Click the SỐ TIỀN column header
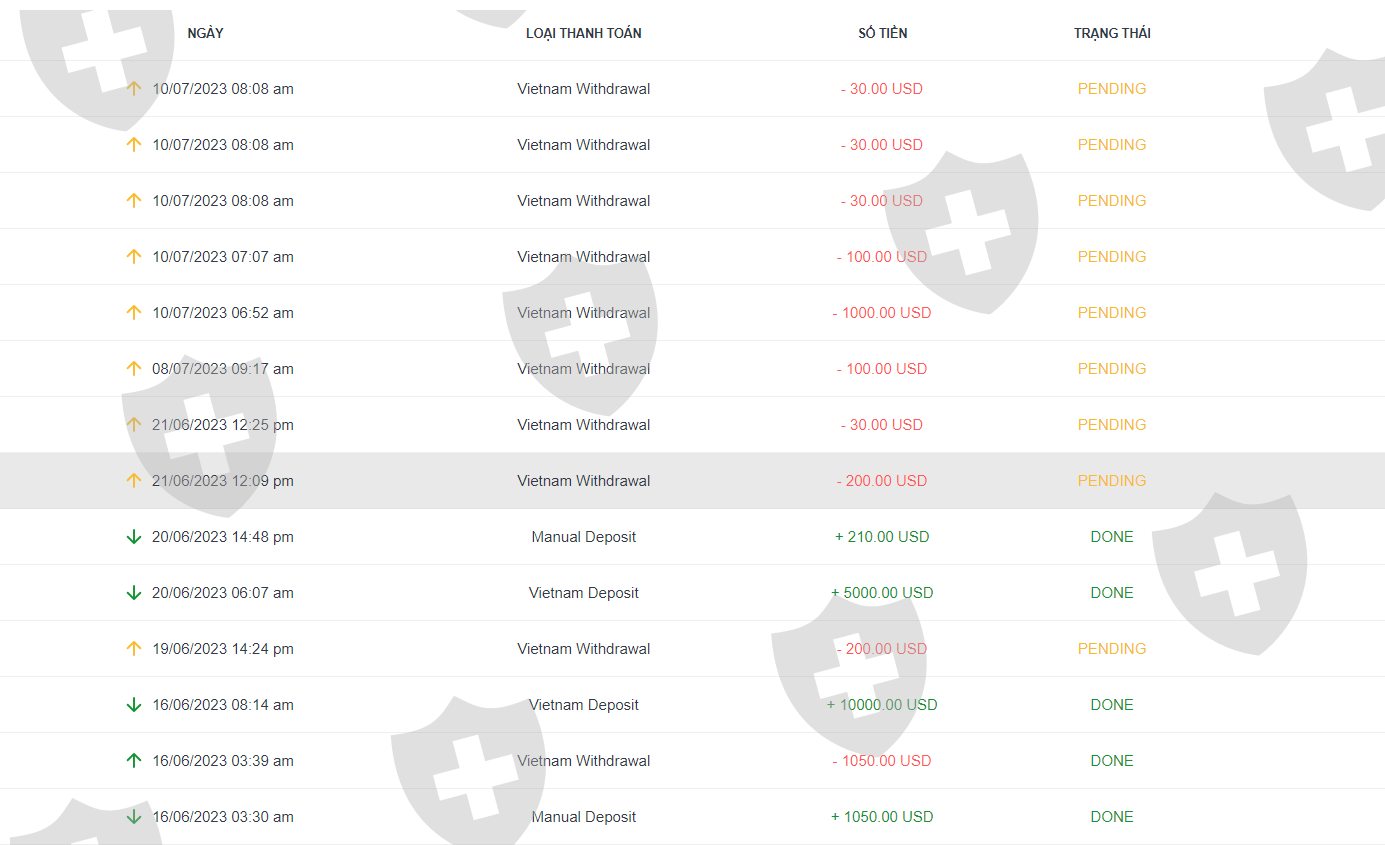This screenshot has height=845, width=1385. [x=882, y=33]
